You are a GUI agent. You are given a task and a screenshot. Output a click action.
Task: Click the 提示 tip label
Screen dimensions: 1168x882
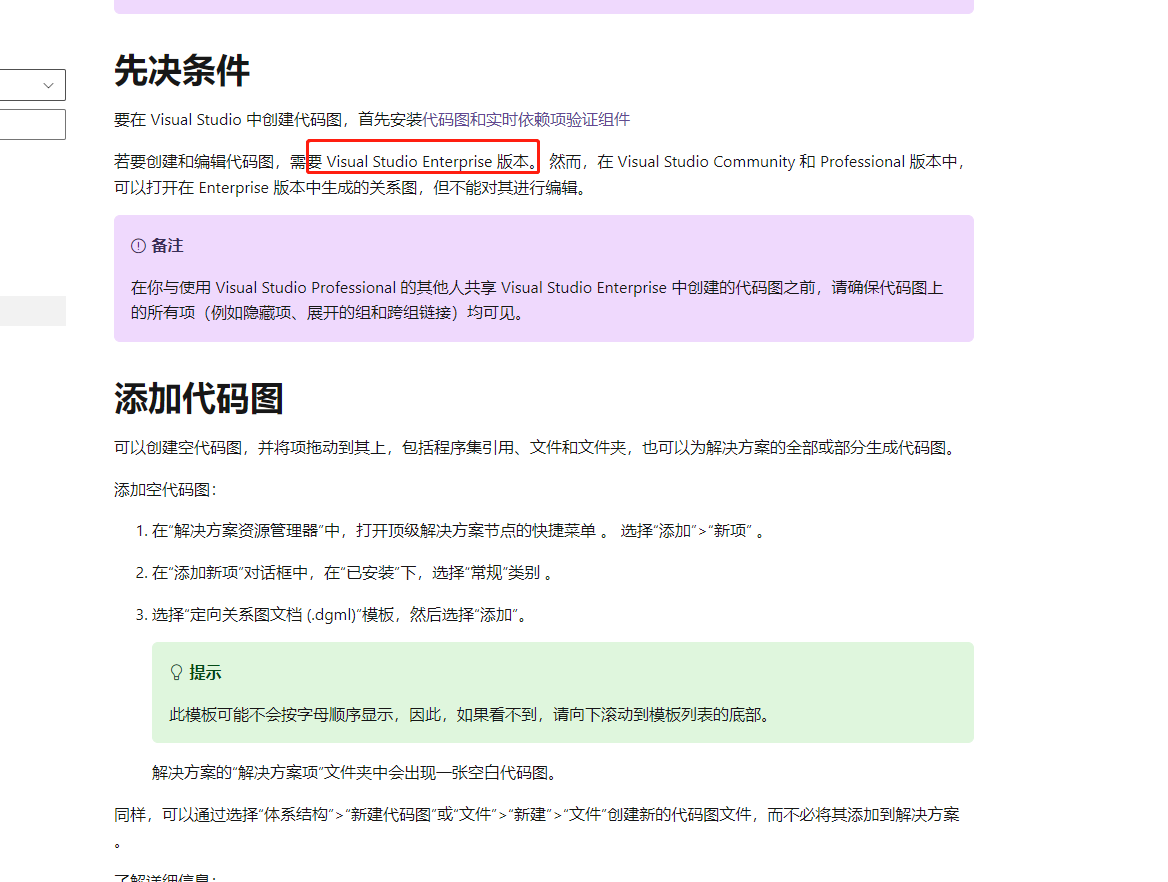pyautogui.click(x=206, y=673)
